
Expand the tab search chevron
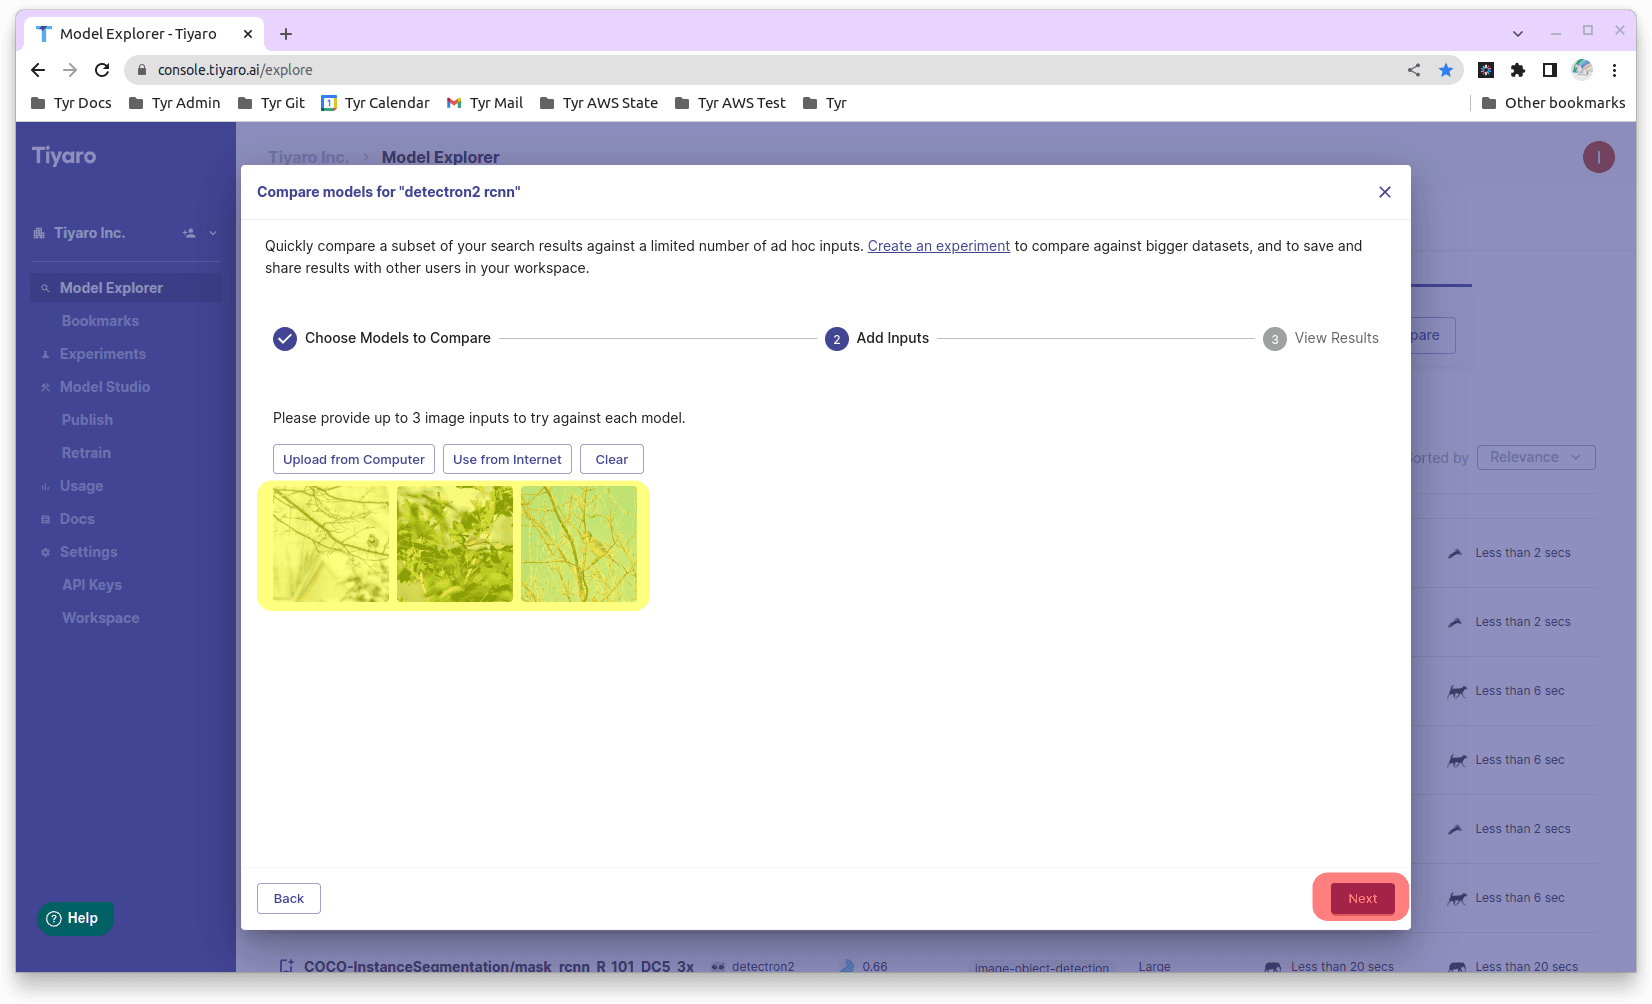click(x=1518, y=34)
